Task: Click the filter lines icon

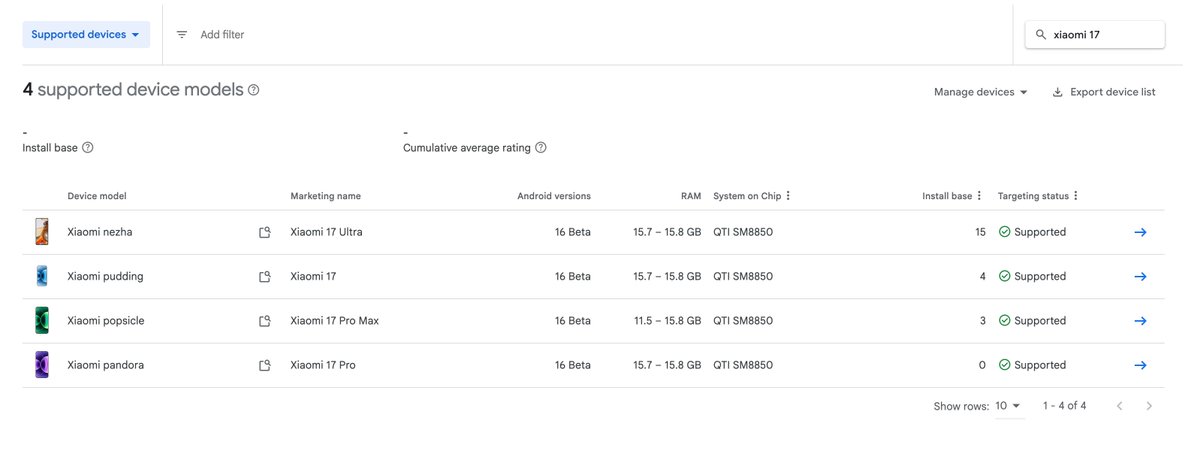Action: (x=182, y=34)
